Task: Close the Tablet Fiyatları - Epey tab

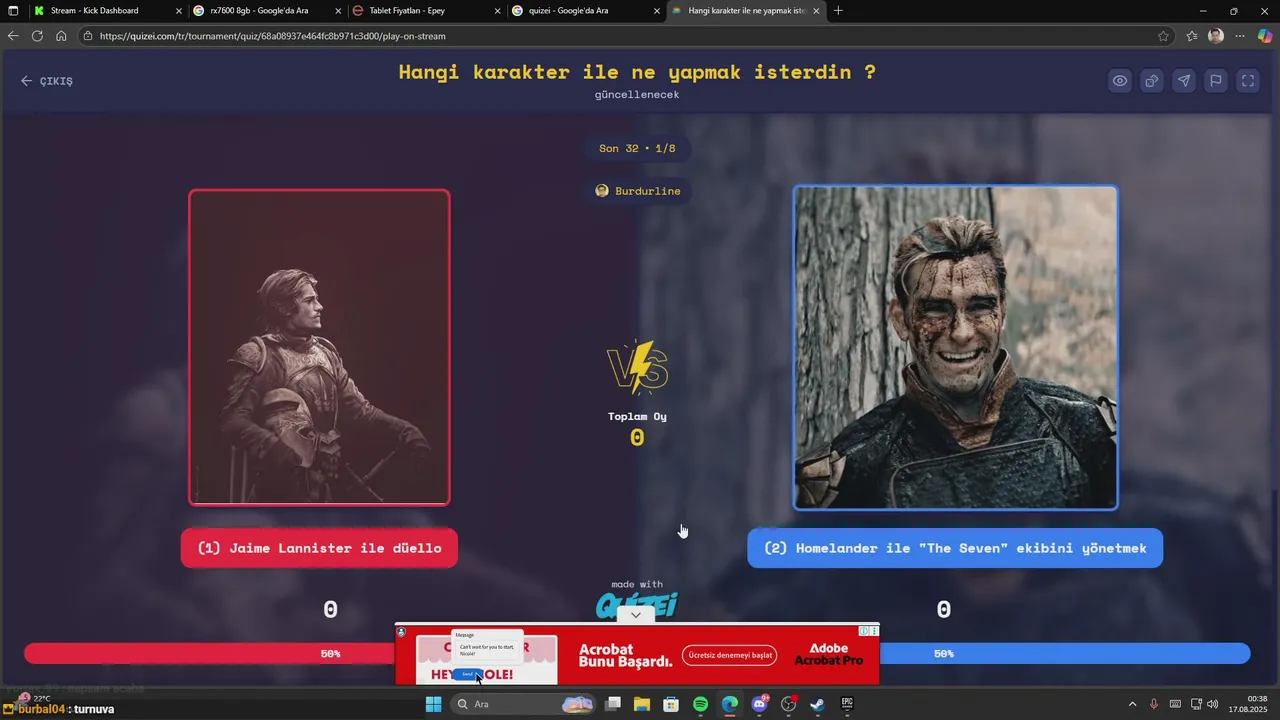Action: click(x=497, y=11)
